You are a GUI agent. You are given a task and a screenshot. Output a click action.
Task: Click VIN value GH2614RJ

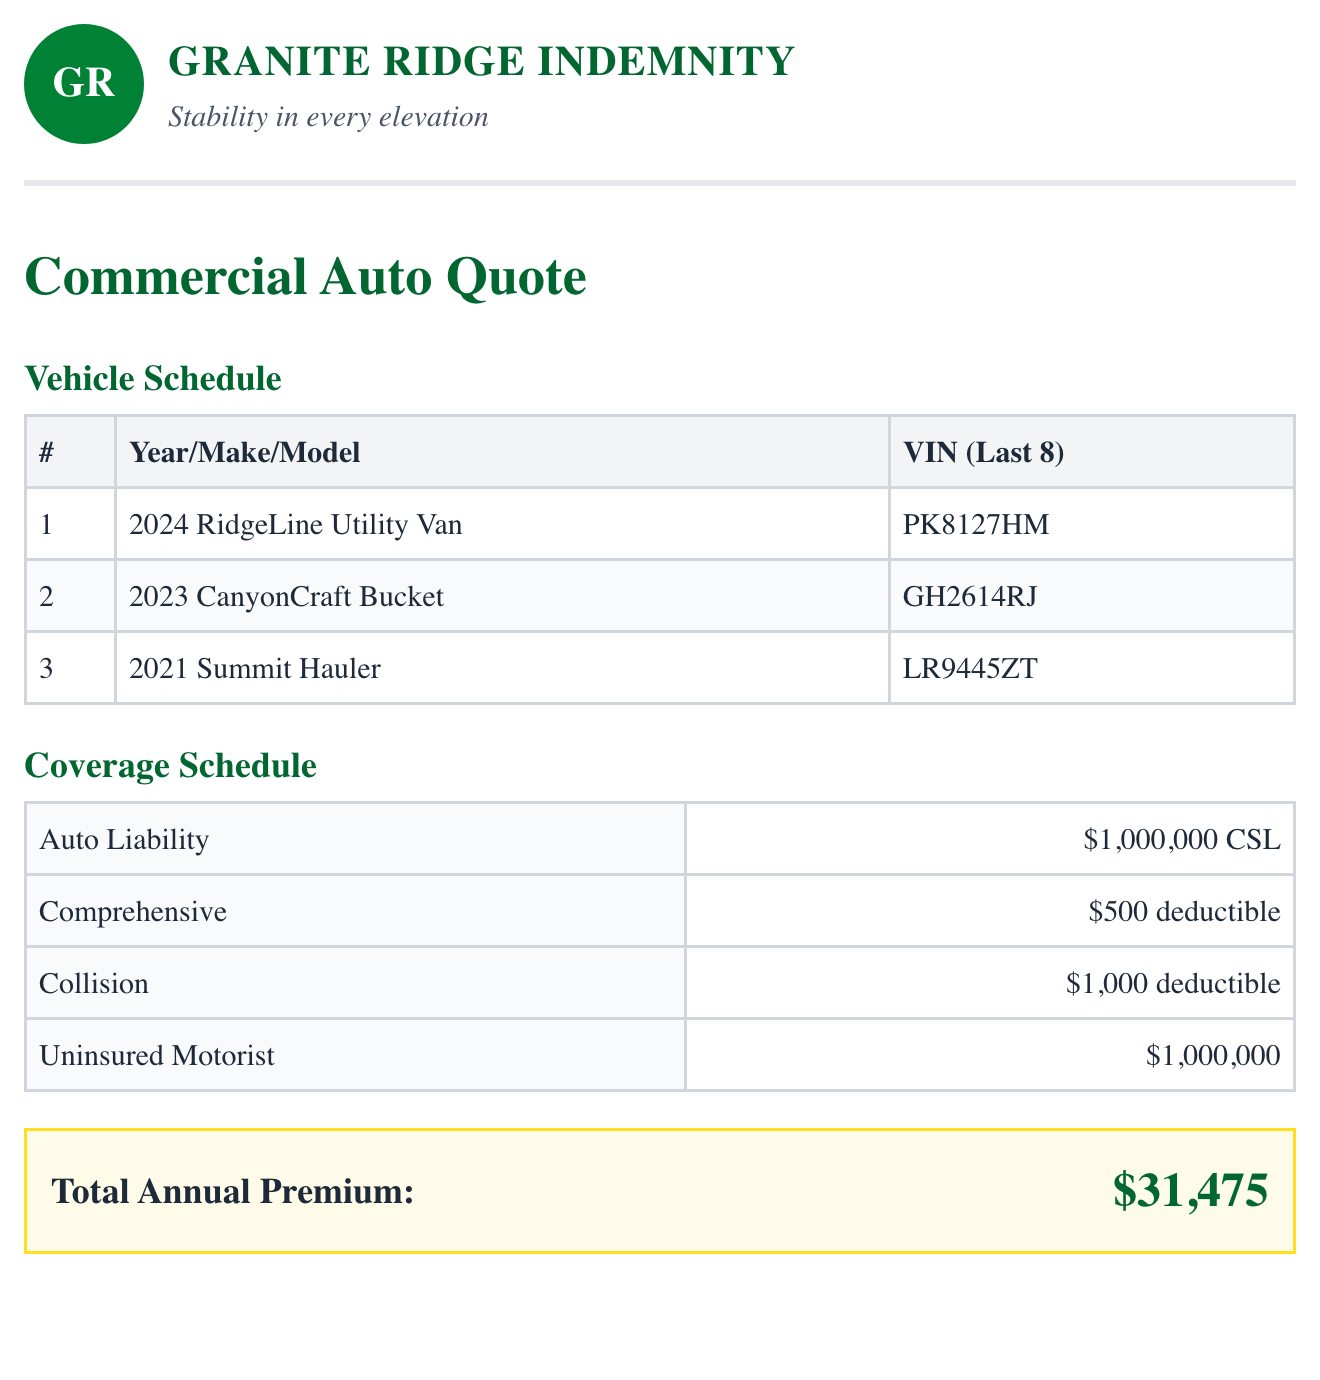(970, 596)
